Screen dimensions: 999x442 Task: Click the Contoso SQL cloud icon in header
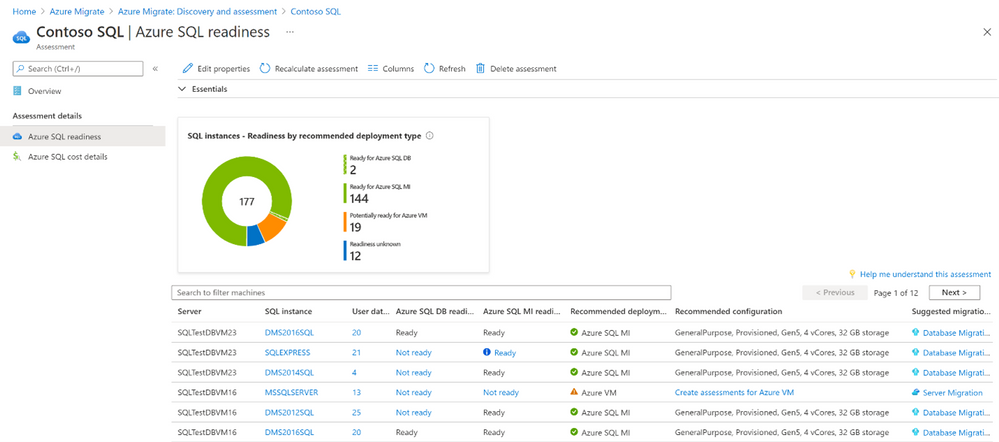22,37
